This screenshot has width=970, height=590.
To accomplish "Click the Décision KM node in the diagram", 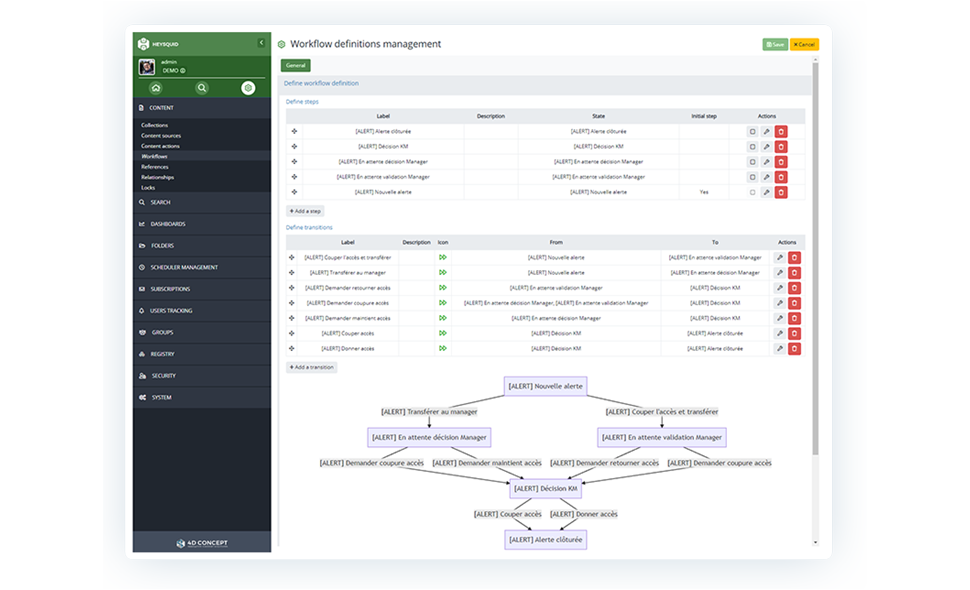I will tap(546, 489).
